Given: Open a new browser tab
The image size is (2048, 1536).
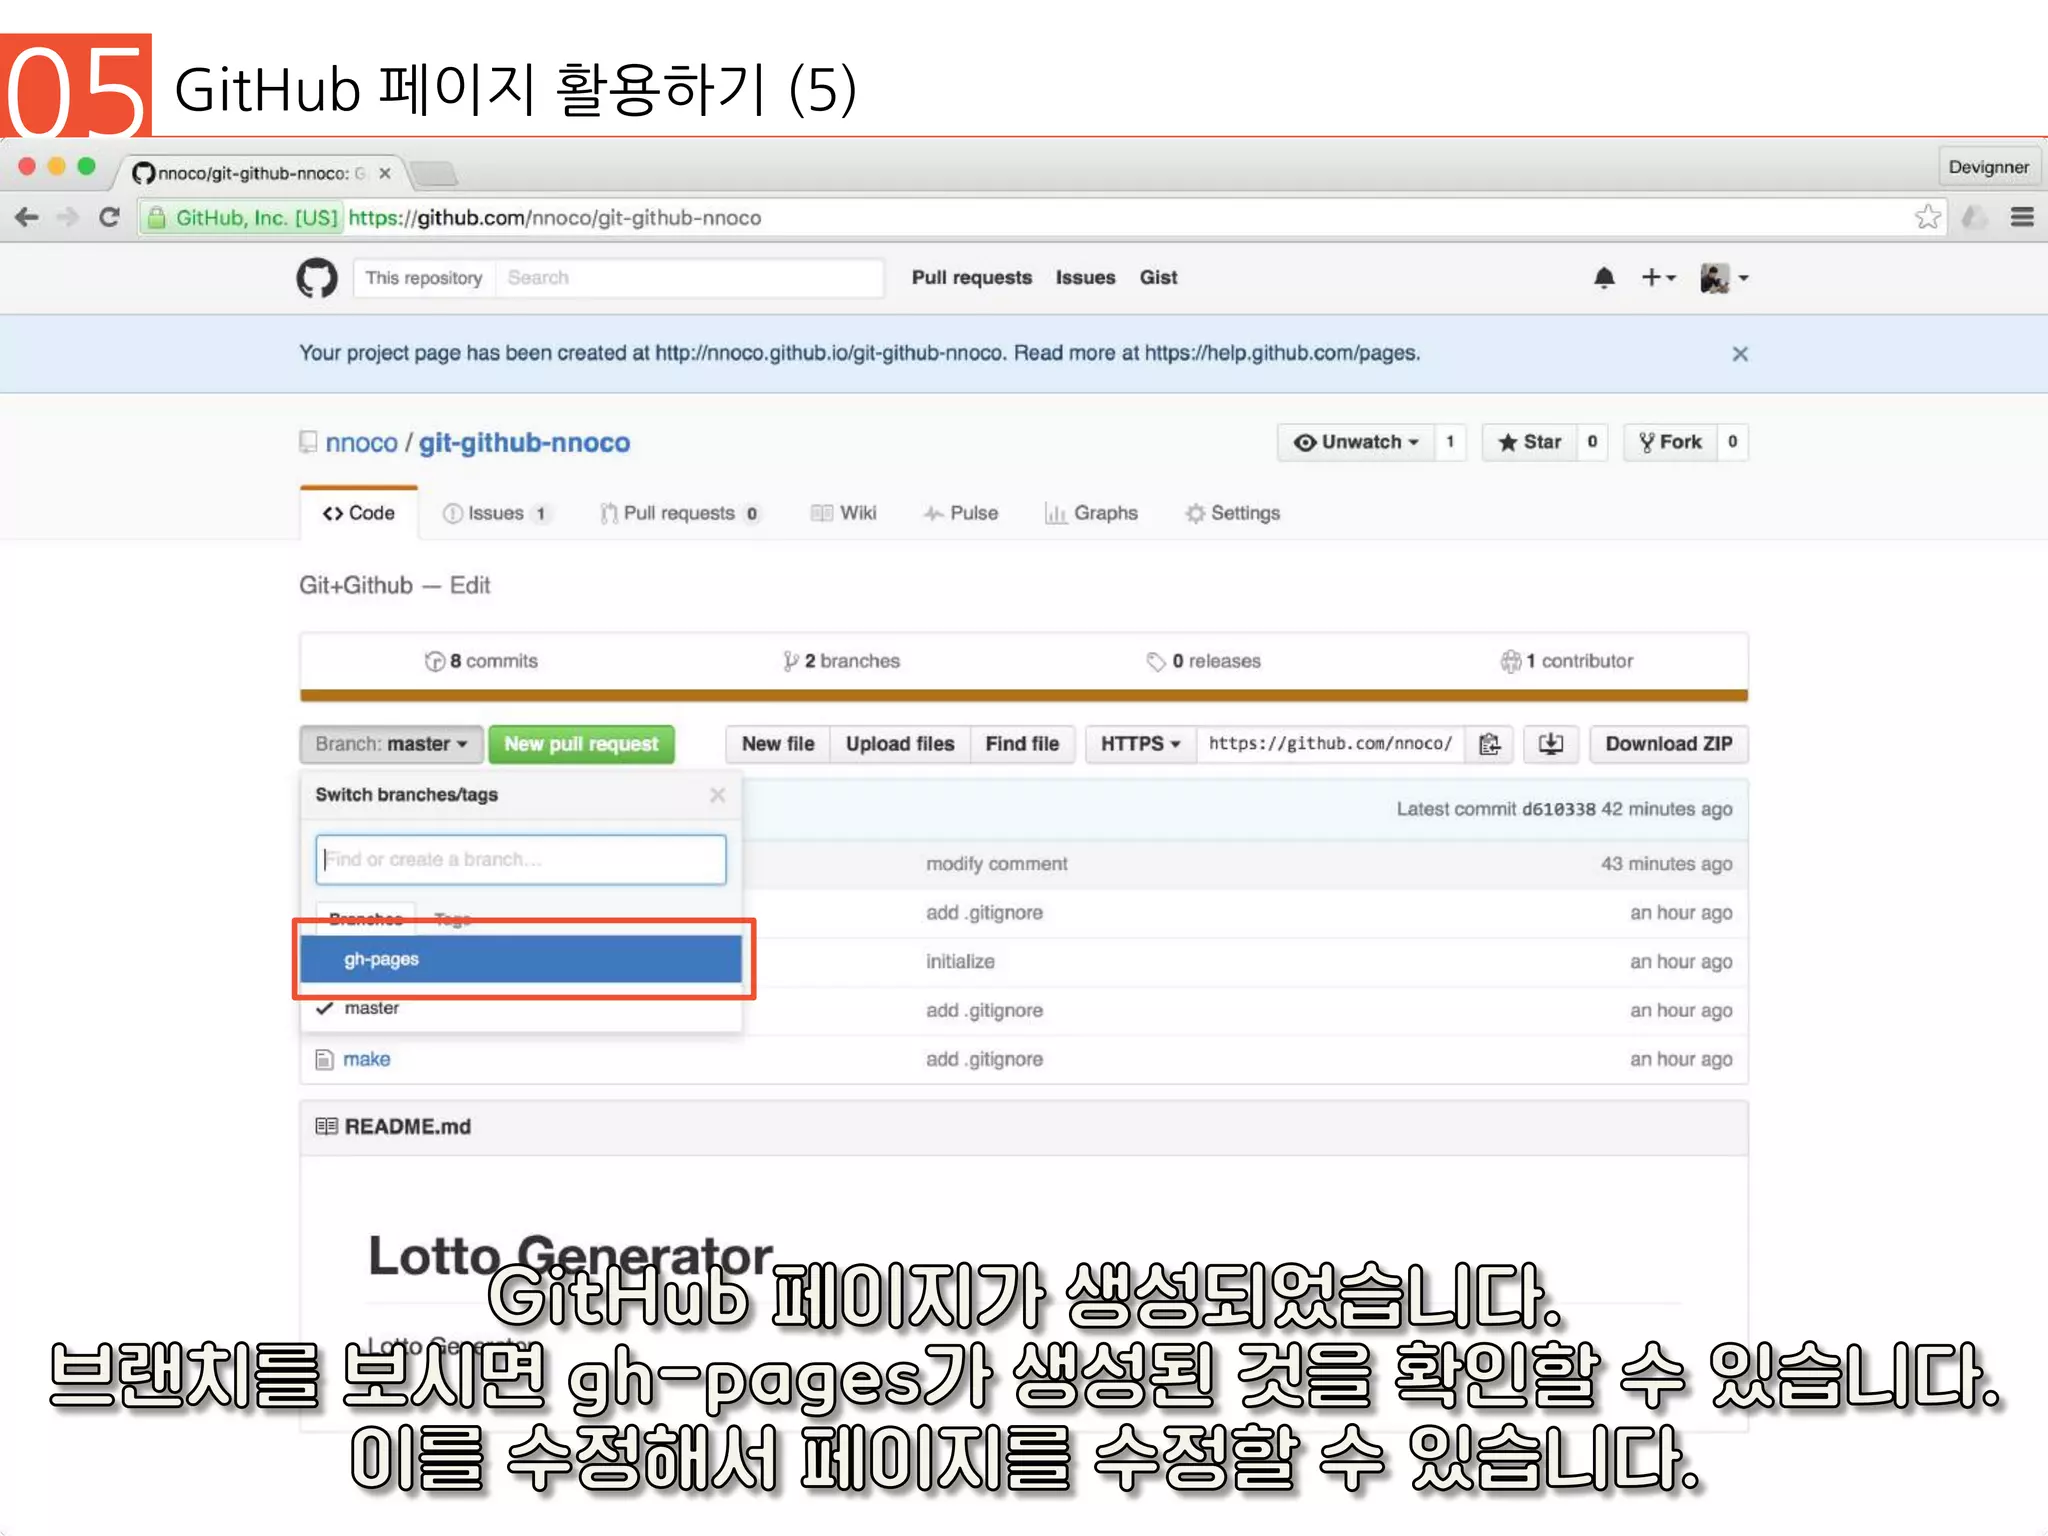Looking at the screenshot, I should 434,173.
